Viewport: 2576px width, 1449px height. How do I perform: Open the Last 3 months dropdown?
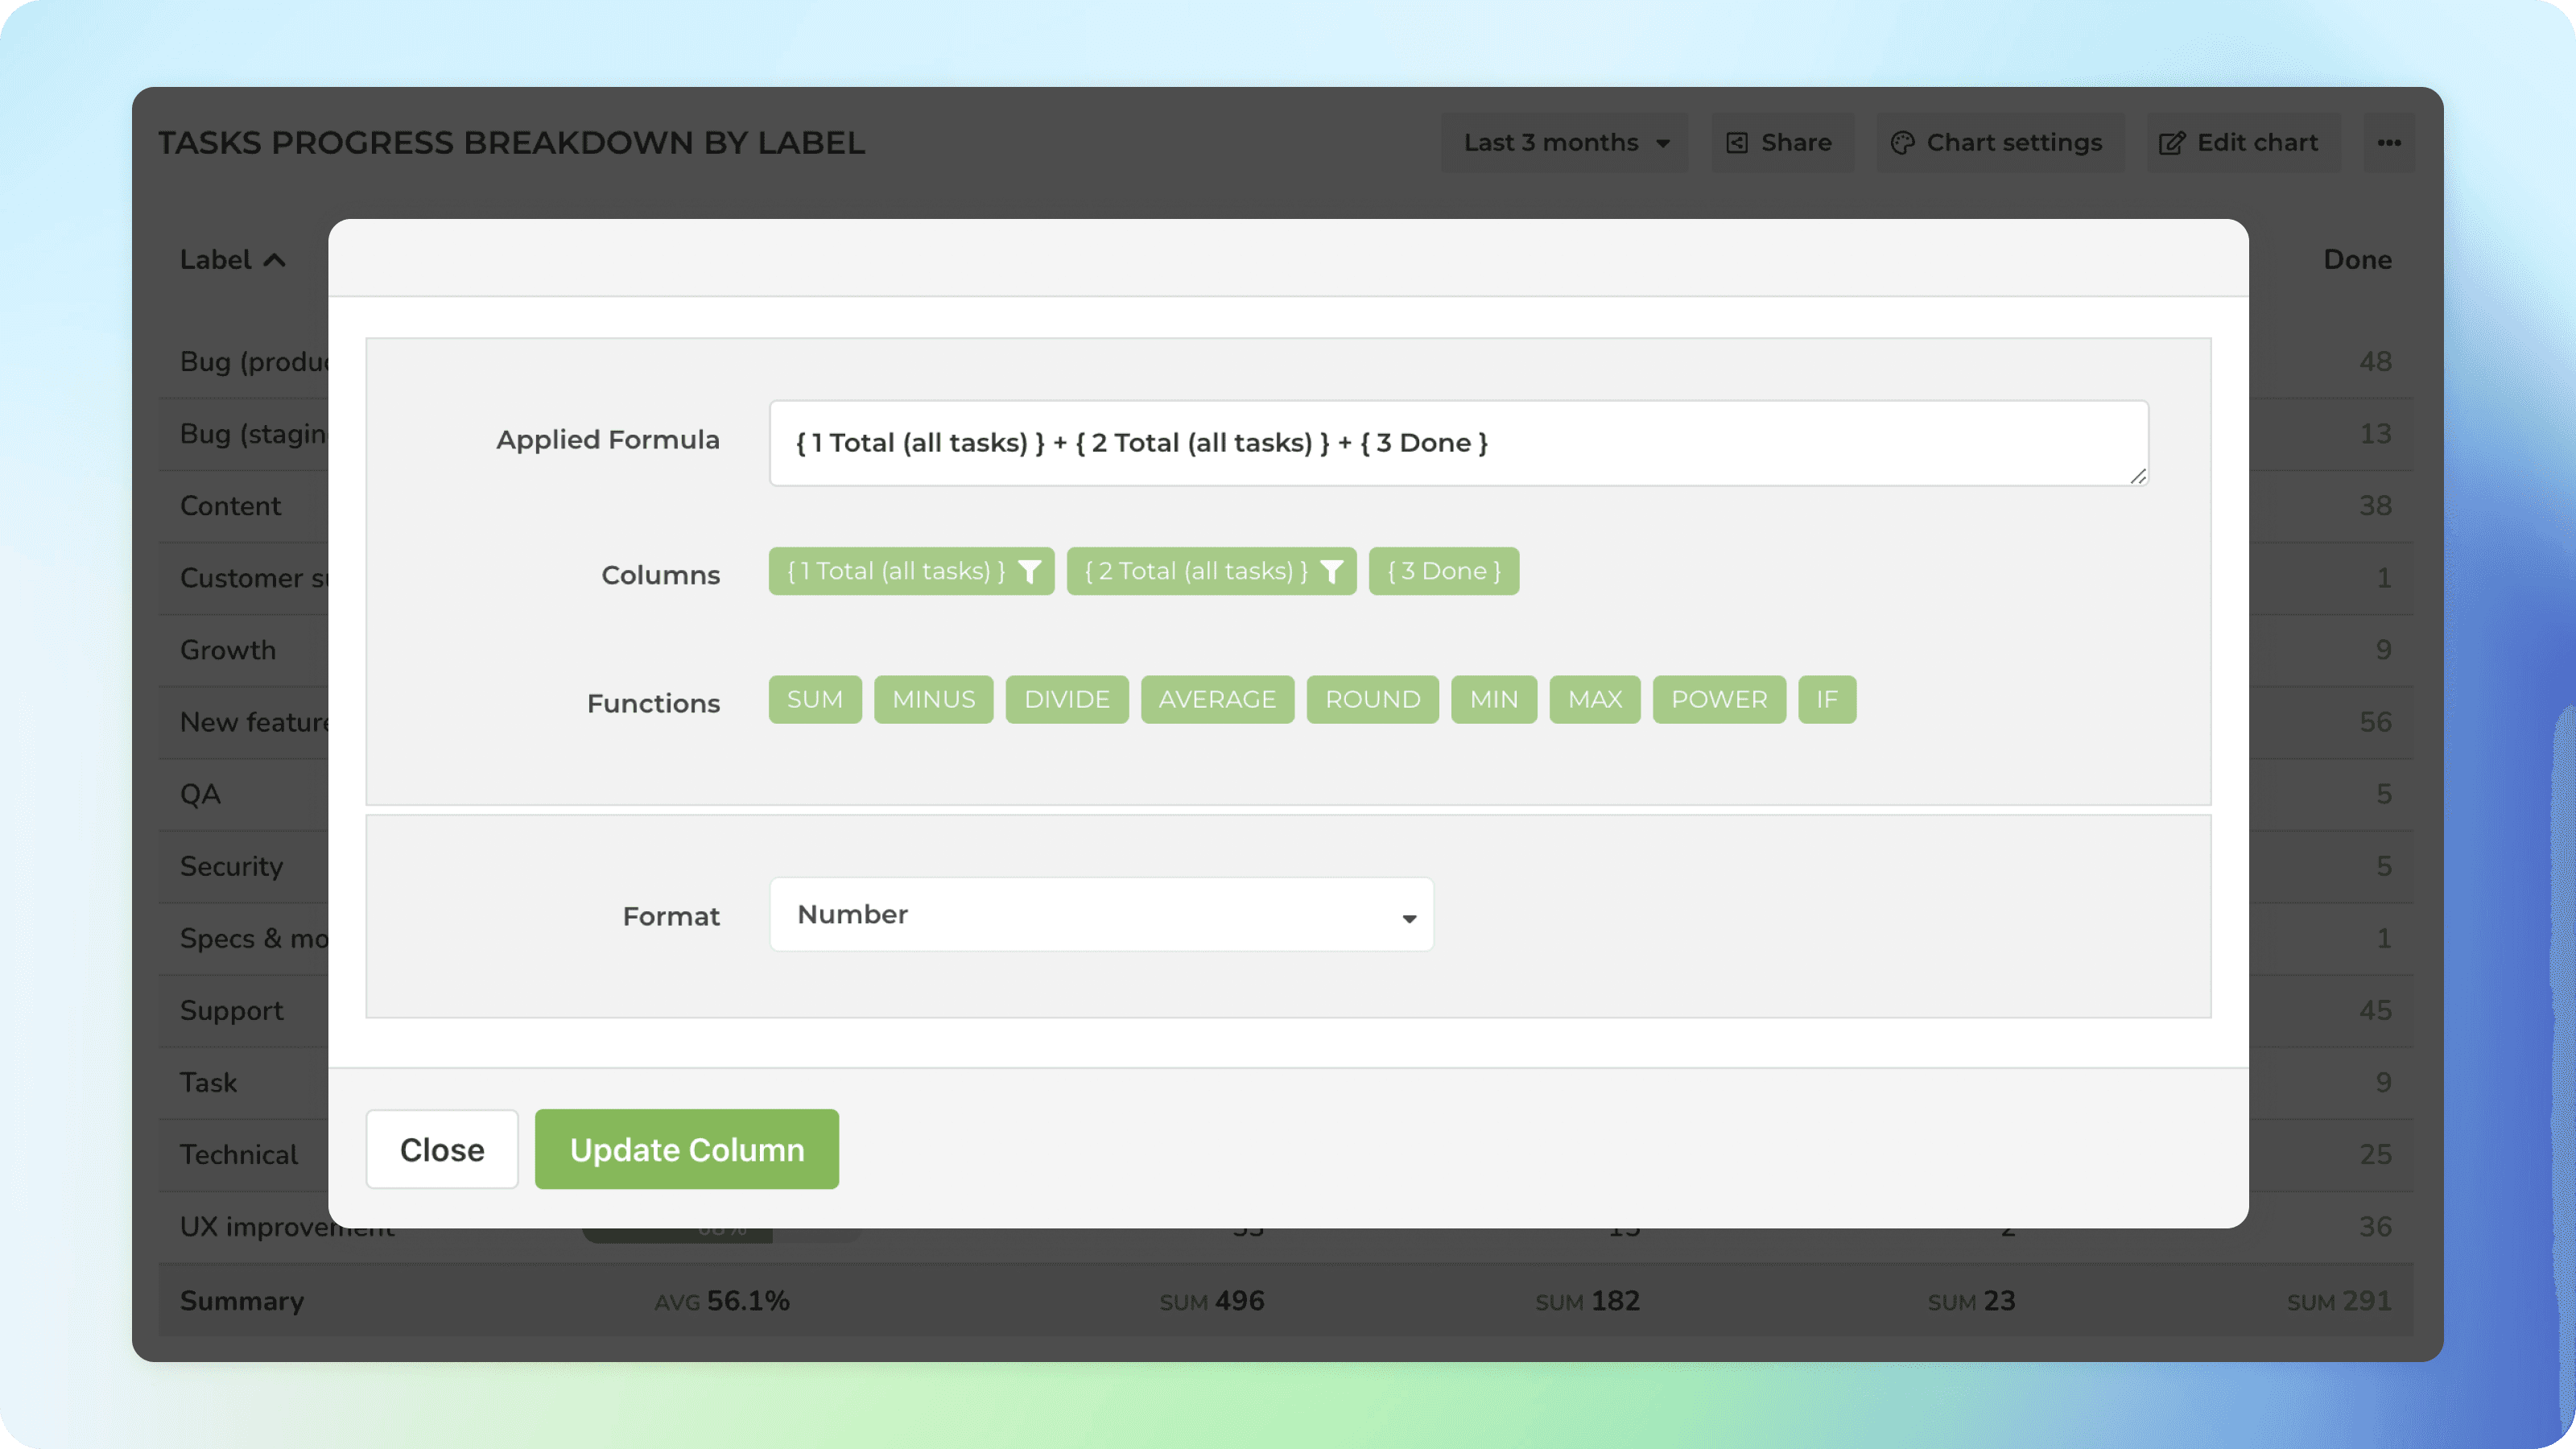click(1565, 143)
